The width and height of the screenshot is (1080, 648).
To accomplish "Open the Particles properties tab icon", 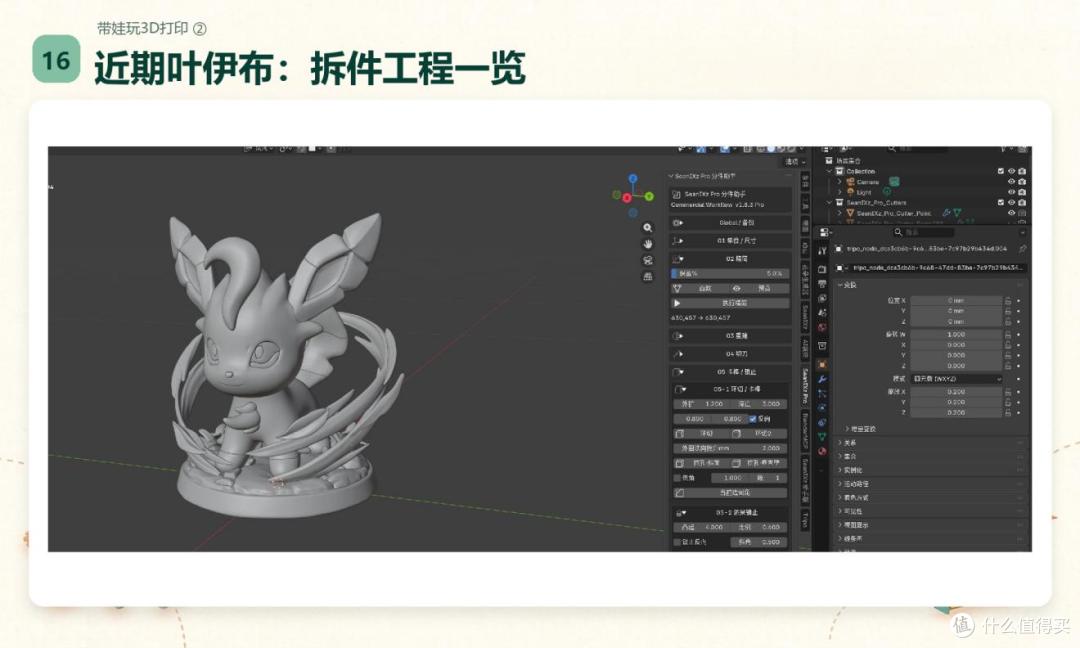I will coord(822,393).
